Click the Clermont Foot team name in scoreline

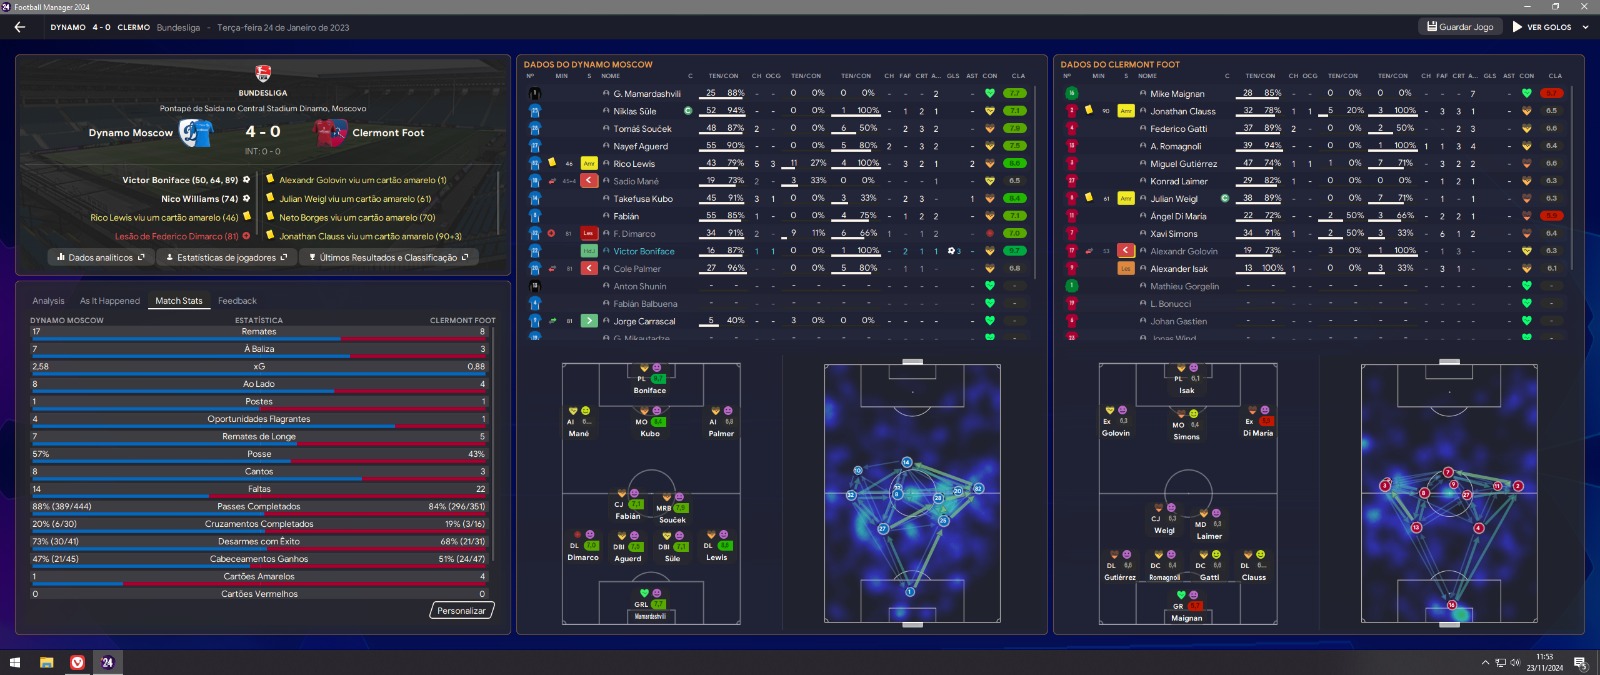point(388,132)
